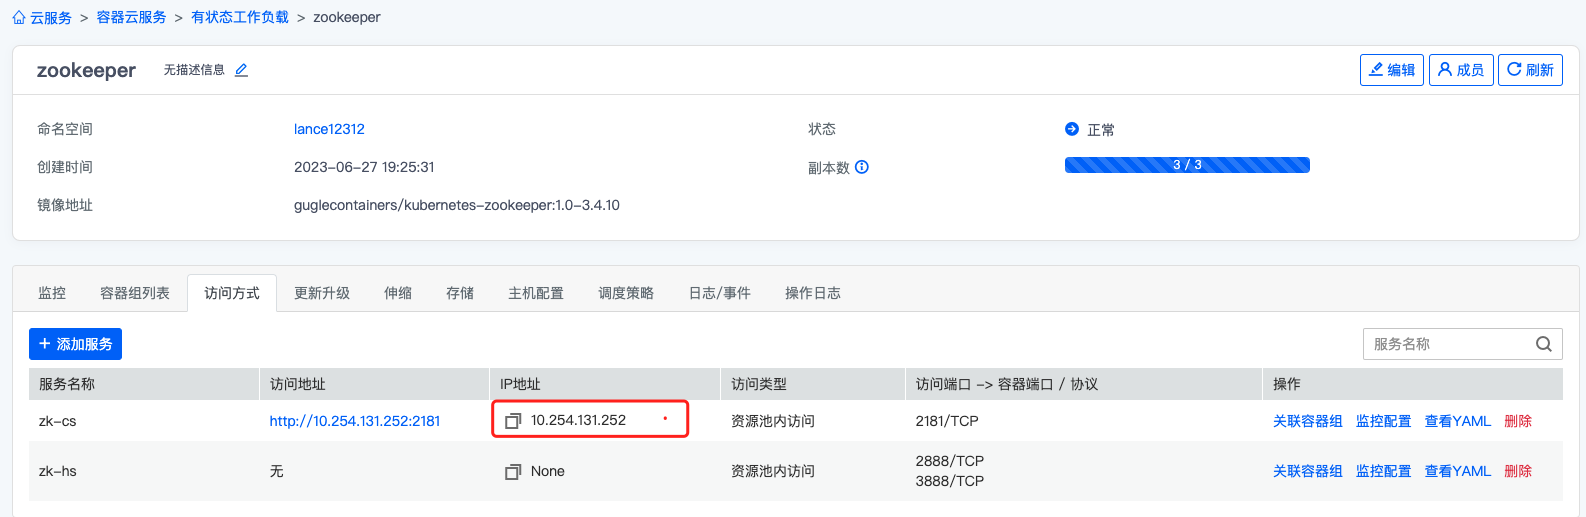Viewport: 1586px width, 517px height.
Task: Click the 编辑 edit button
Action: [x=1392, y=70]
